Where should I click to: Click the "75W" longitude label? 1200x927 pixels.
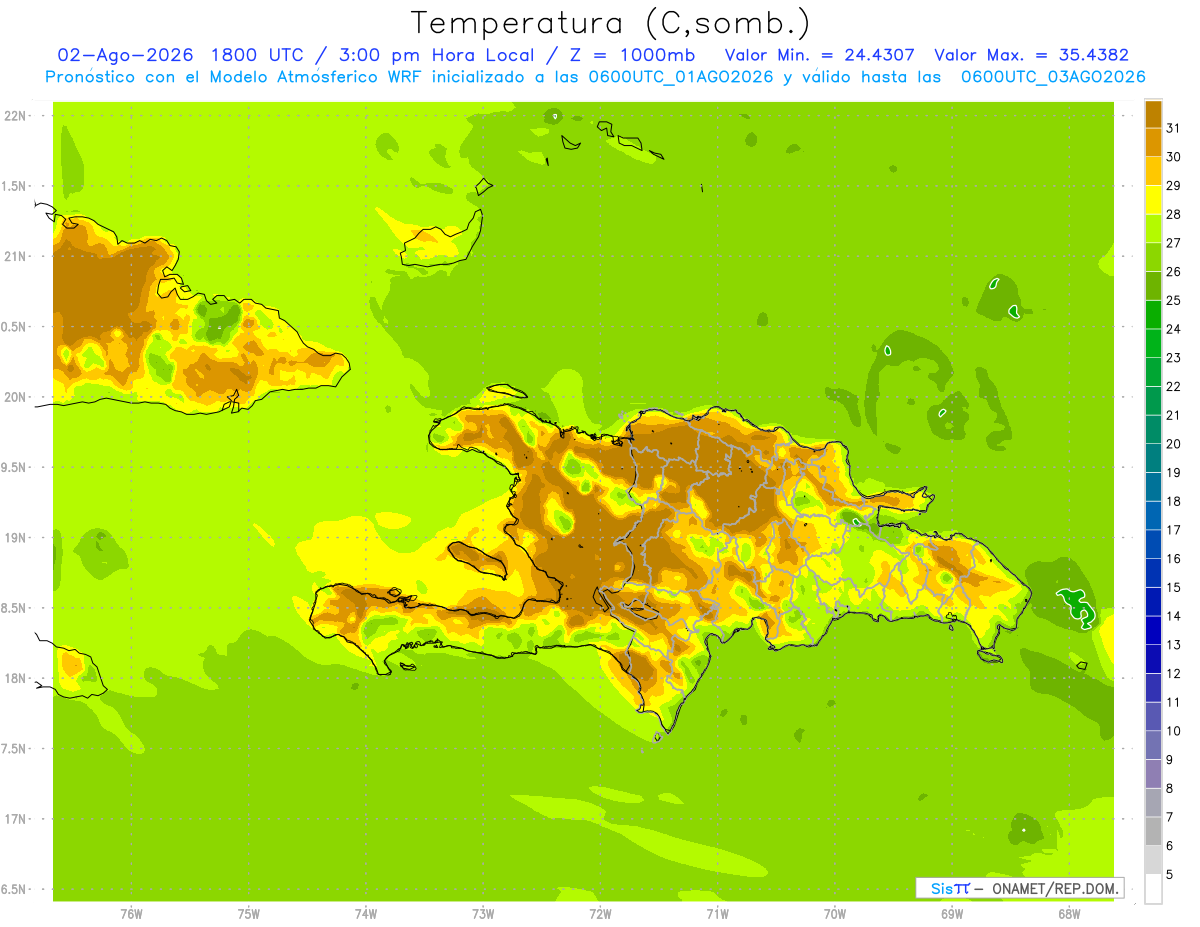pyautogui.click(x=248, y=914)
